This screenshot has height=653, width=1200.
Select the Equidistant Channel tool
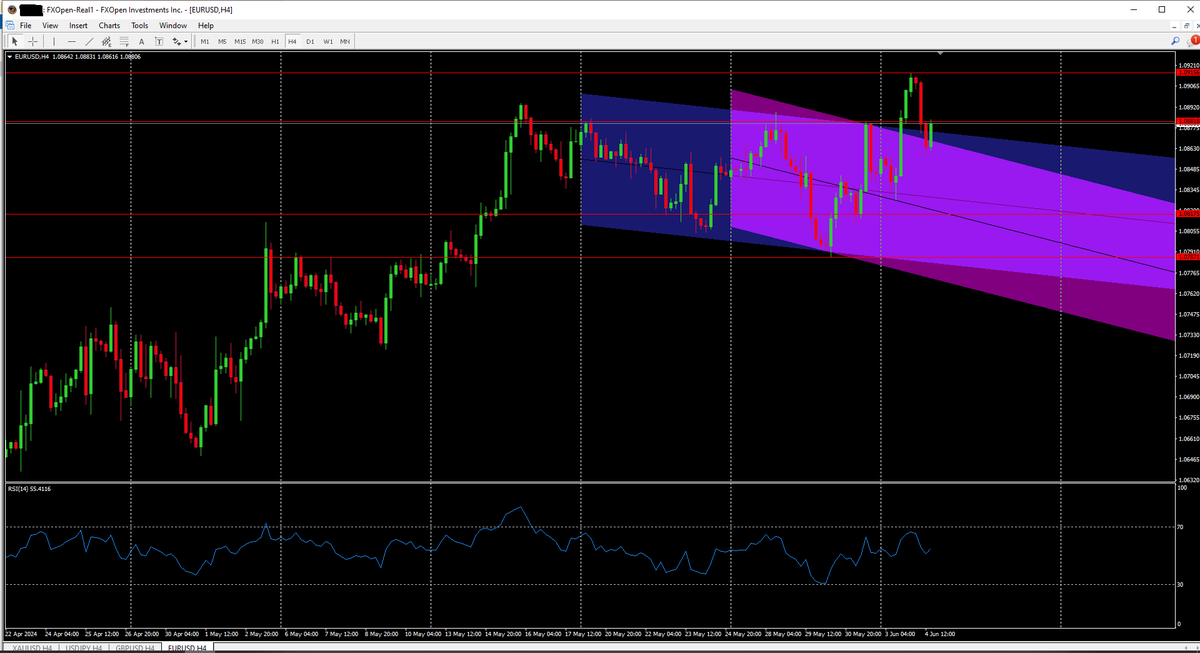pos(106,41)
